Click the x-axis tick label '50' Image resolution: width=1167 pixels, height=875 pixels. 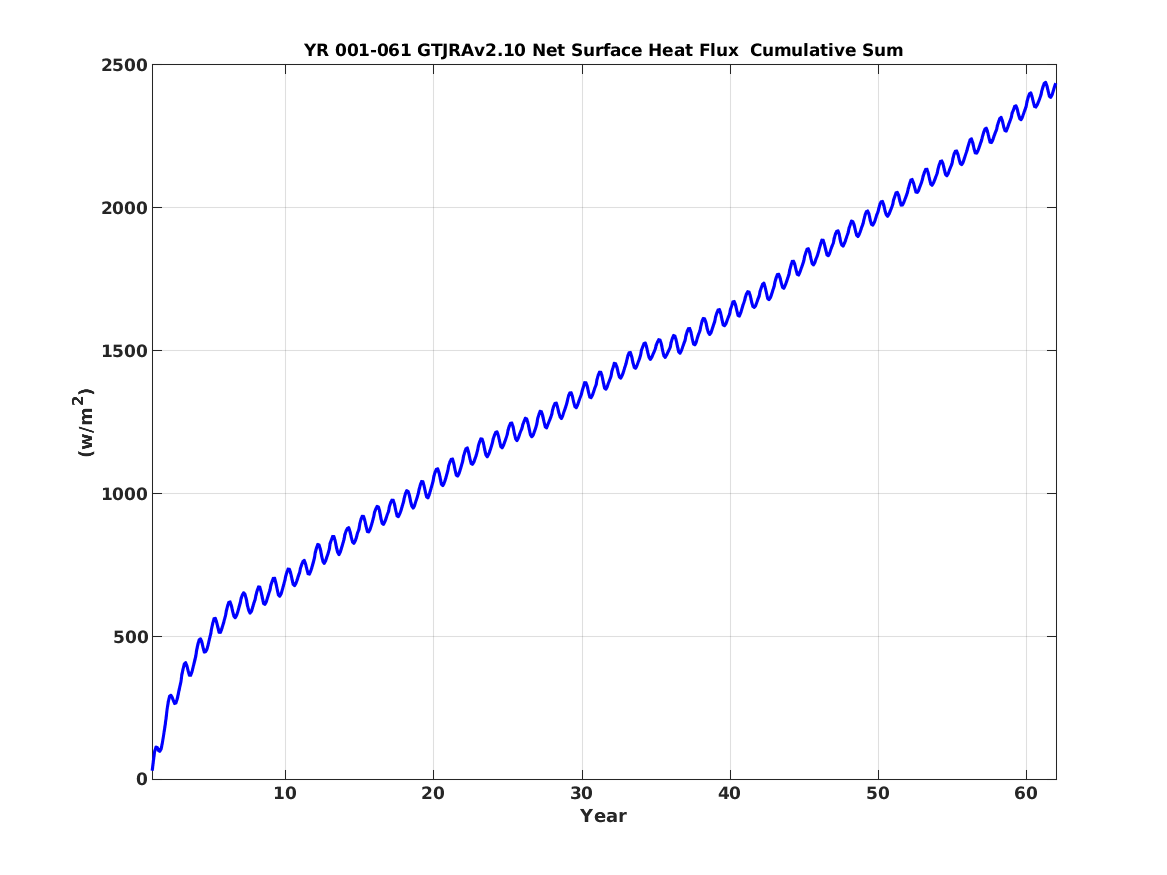877,794
